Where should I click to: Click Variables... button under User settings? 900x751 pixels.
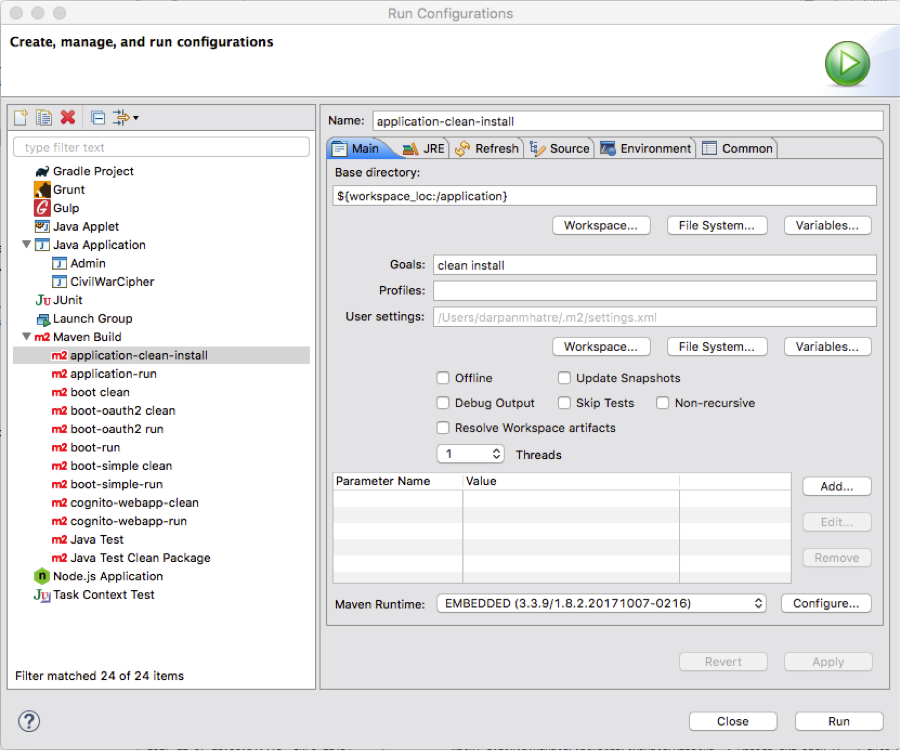[x=827, y=347]
